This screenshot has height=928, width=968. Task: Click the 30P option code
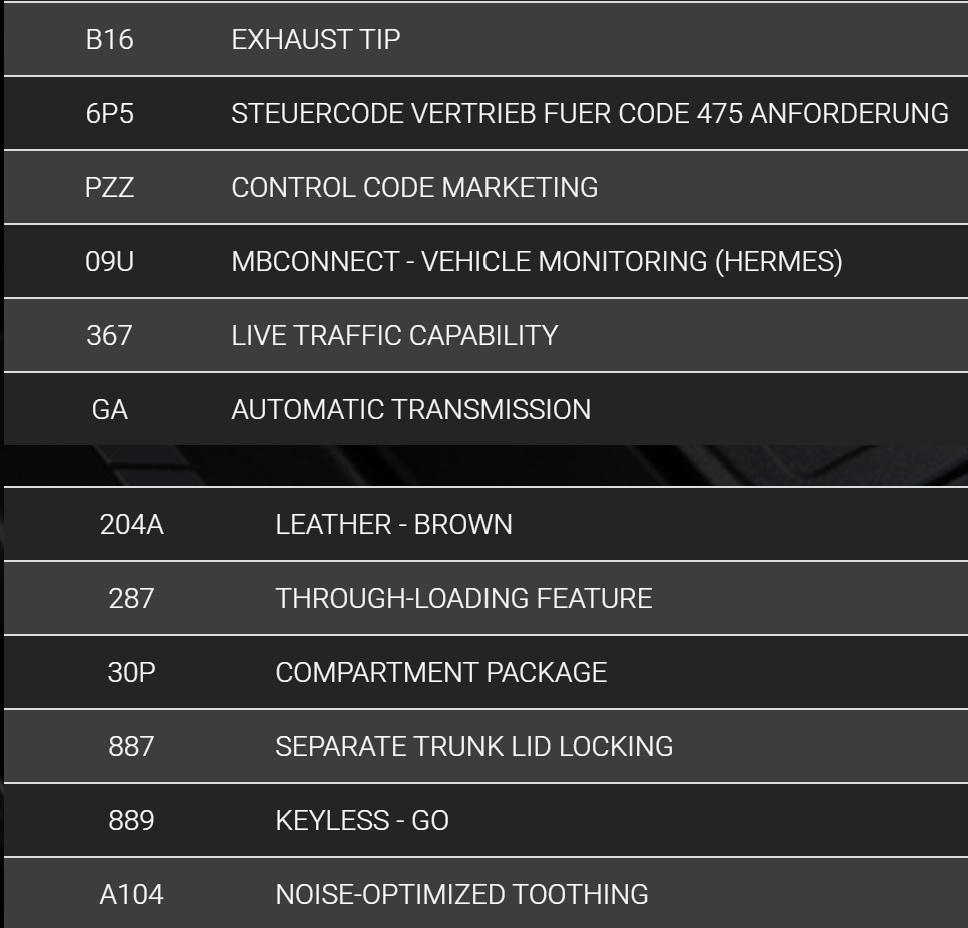tap(131, 672)
